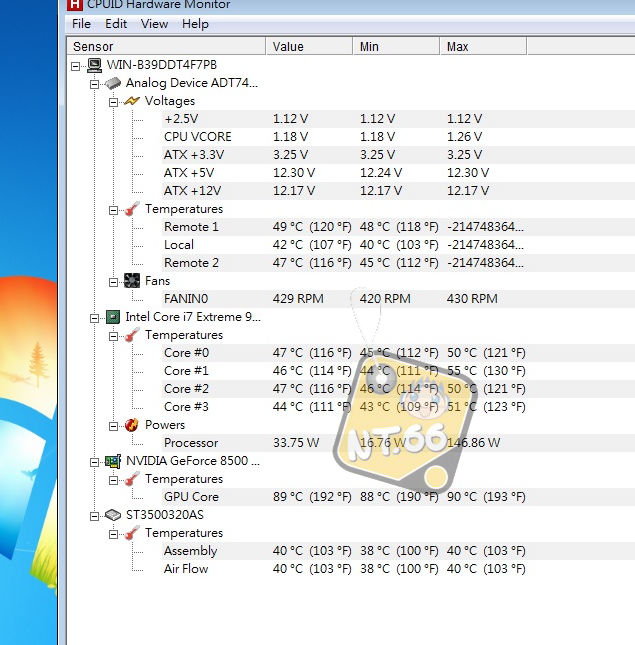635x645 pixels.
Task: Select the ATX +12V row
Action: pyautogui.click(x=398, y=191)
